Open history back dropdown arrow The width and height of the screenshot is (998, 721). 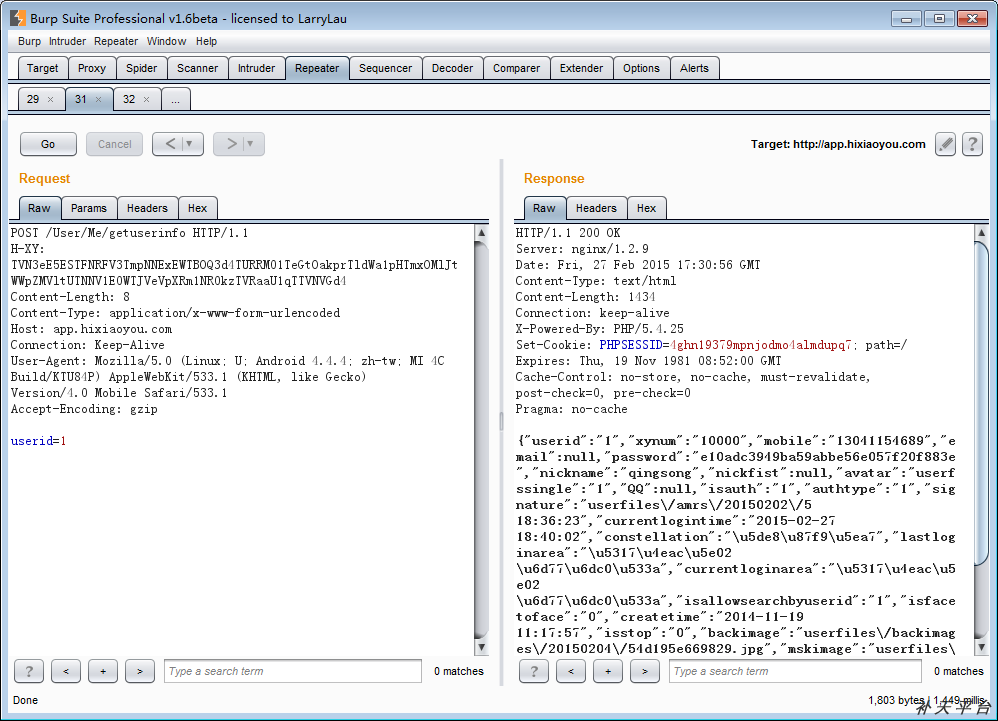pos(189,144)
